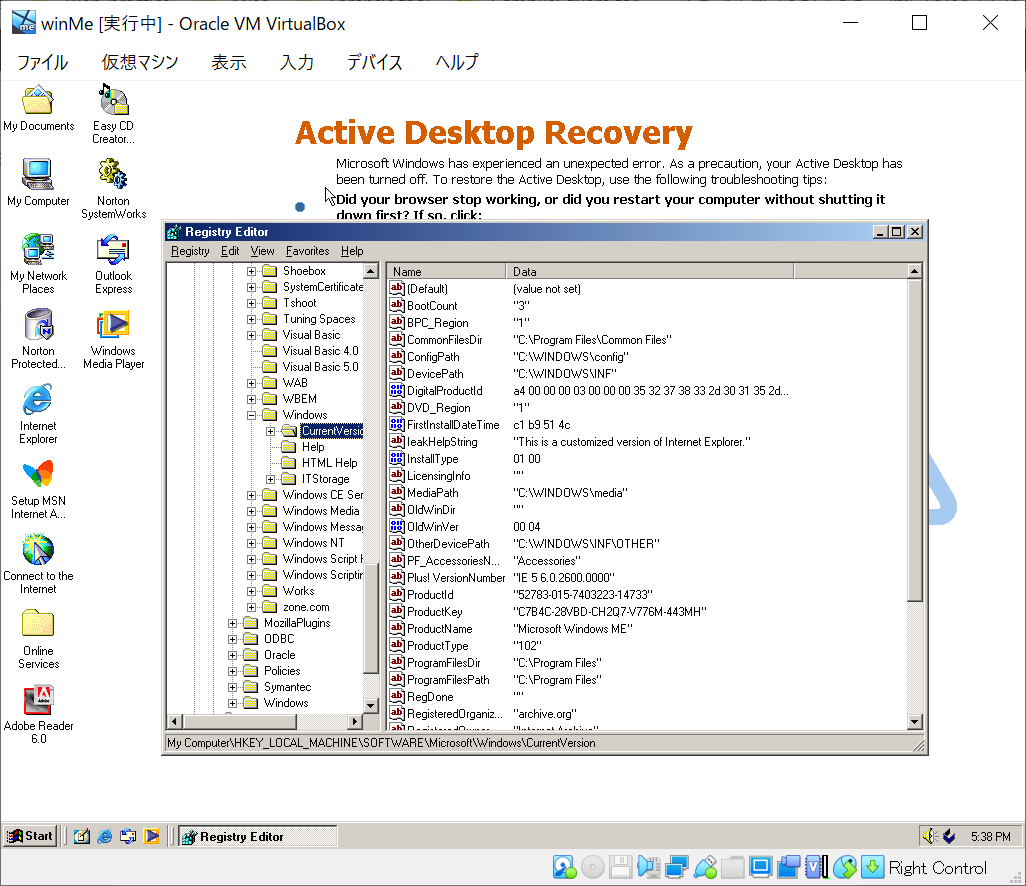
Task: Click the values pane scroll down arrow
Action: point(915,722)
